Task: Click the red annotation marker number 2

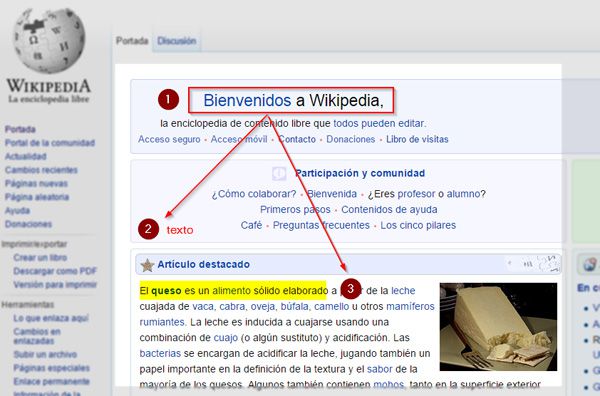Action: point(148,229)
